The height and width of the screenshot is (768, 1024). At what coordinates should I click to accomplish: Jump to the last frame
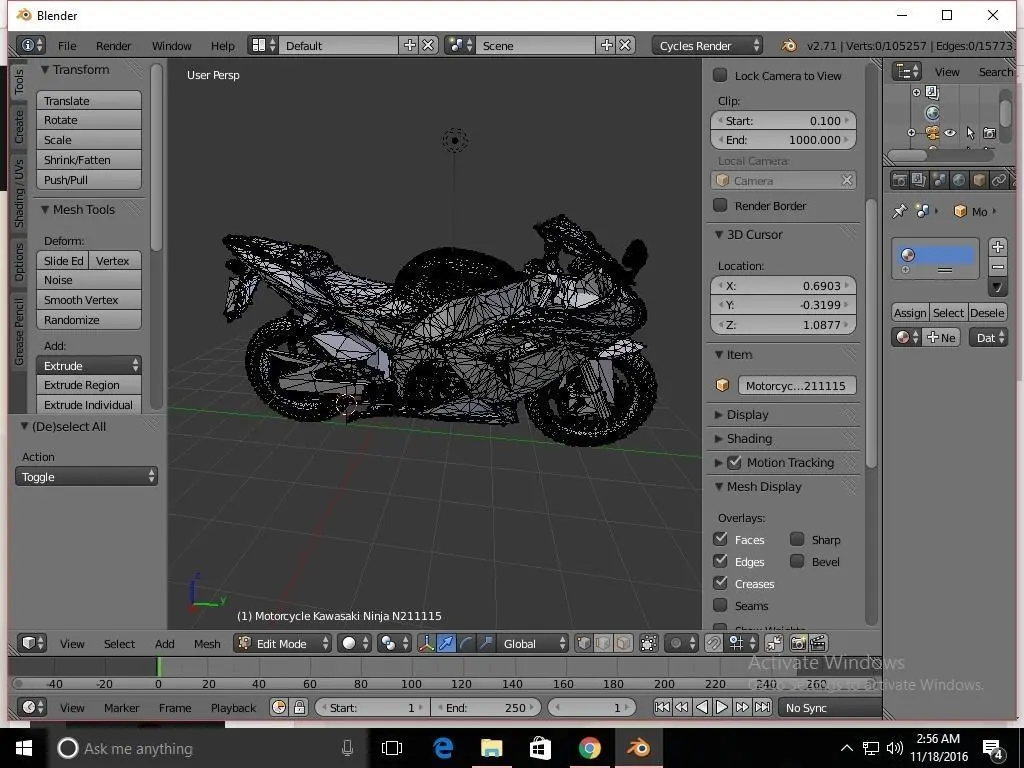click(762, 707)
